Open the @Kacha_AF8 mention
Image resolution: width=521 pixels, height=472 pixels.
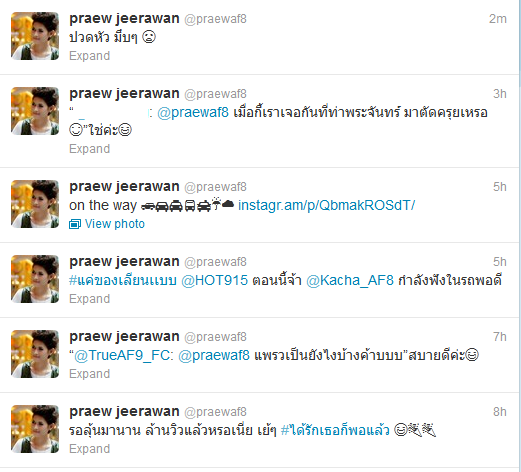click(x=350, y=280)
